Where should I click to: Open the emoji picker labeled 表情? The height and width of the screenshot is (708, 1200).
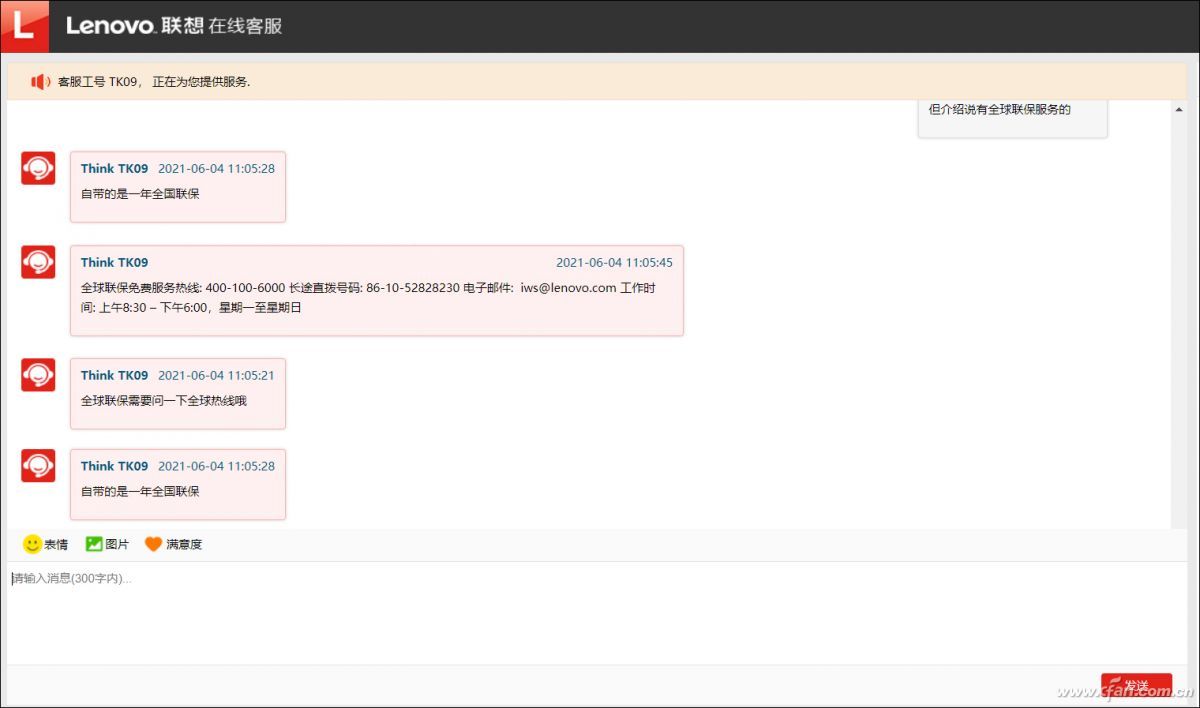point(45,543)
